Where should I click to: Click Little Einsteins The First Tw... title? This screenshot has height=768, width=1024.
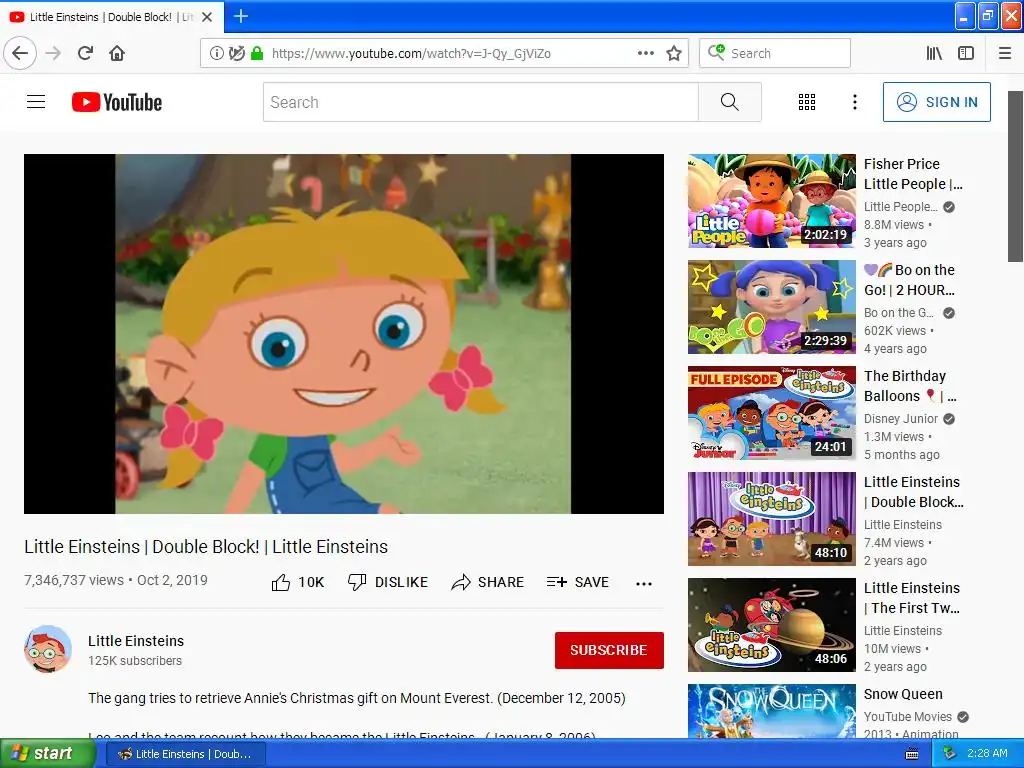(x=912, y=598)
